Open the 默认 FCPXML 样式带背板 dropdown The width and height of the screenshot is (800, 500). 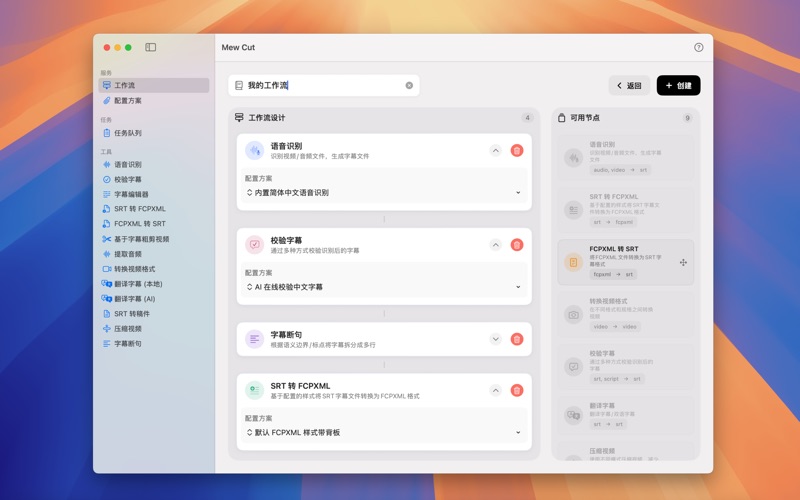click(384, 432)
